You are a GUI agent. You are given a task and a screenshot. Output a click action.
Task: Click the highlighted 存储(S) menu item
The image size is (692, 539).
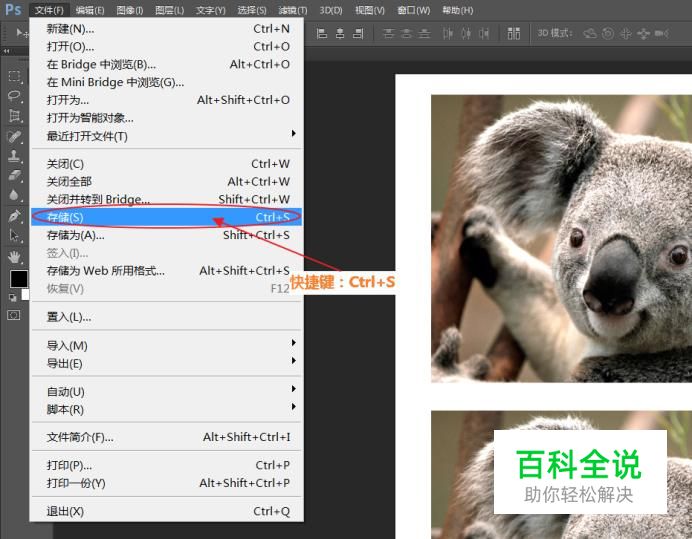click(167, 217)
